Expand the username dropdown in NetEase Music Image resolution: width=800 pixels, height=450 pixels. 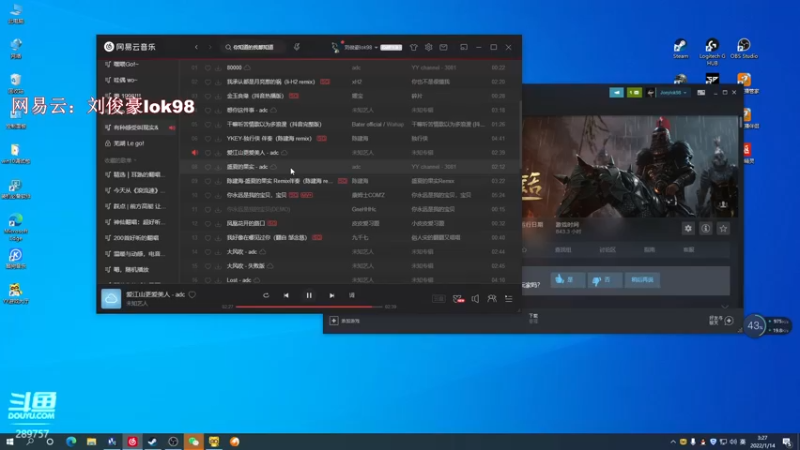click(361, 47)
